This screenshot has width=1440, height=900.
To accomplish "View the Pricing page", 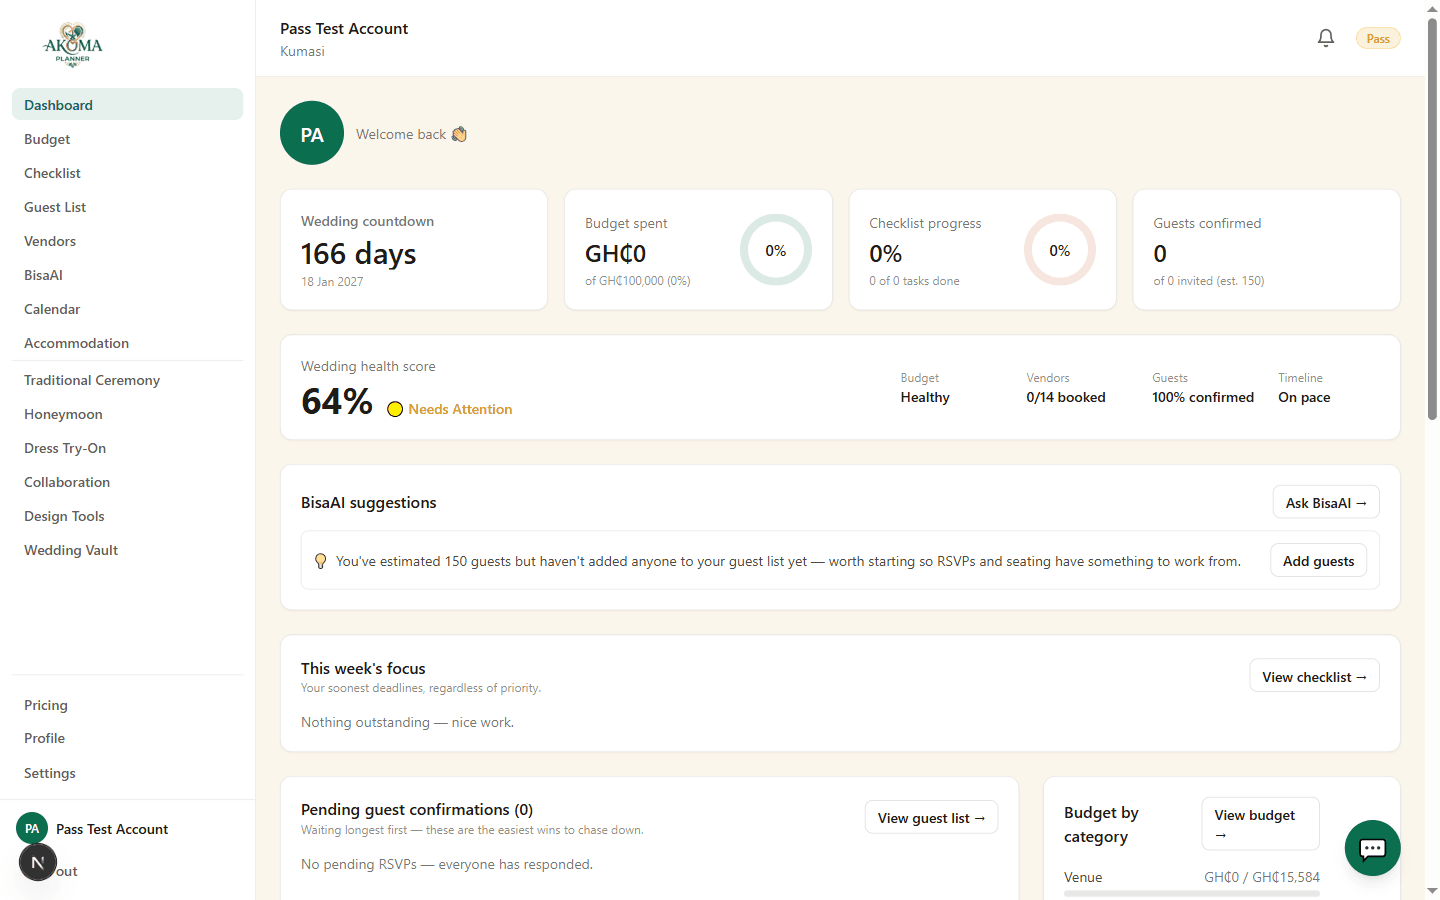I will pos(127,705).
